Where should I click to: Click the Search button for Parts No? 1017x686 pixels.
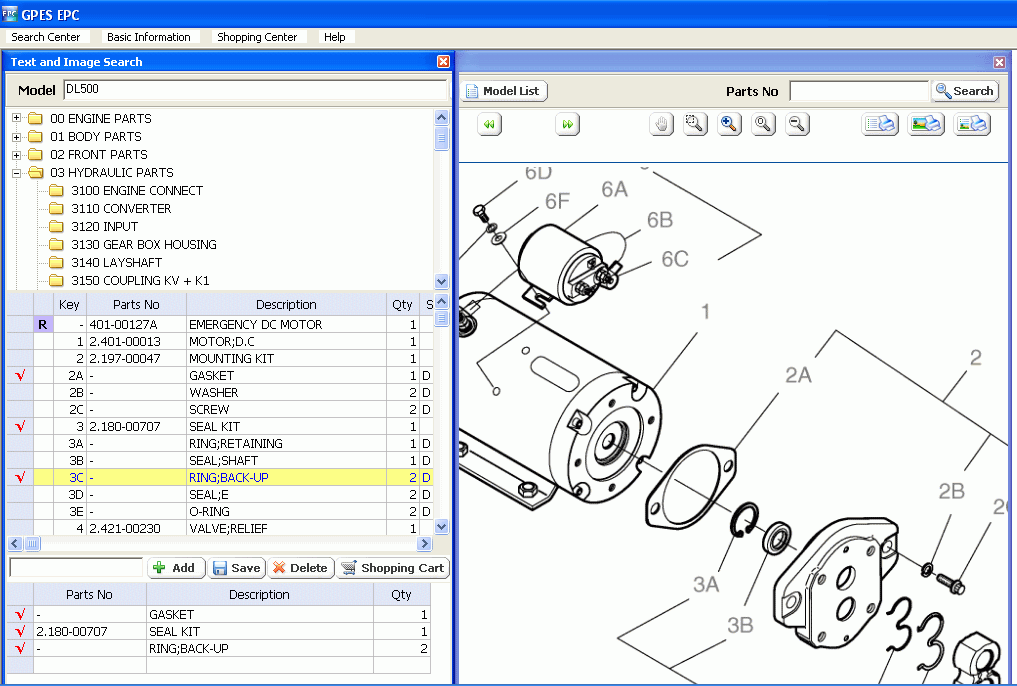point(963,91)
